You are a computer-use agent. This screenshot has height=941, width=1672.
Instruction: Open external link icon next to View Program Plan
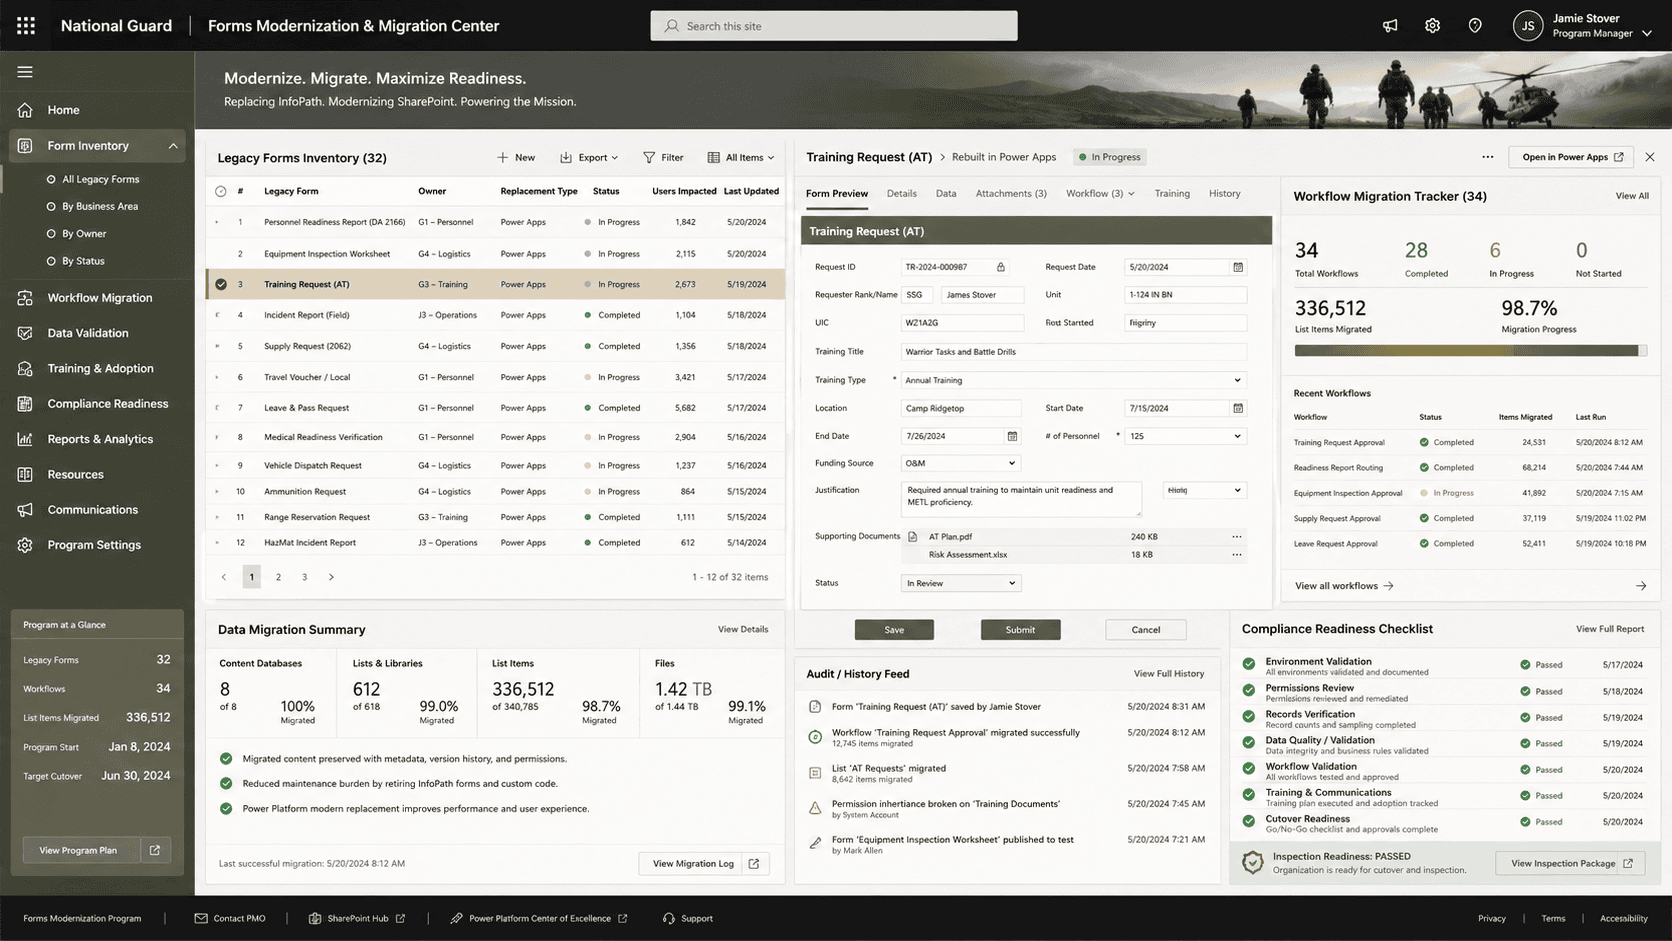point(155,850)
